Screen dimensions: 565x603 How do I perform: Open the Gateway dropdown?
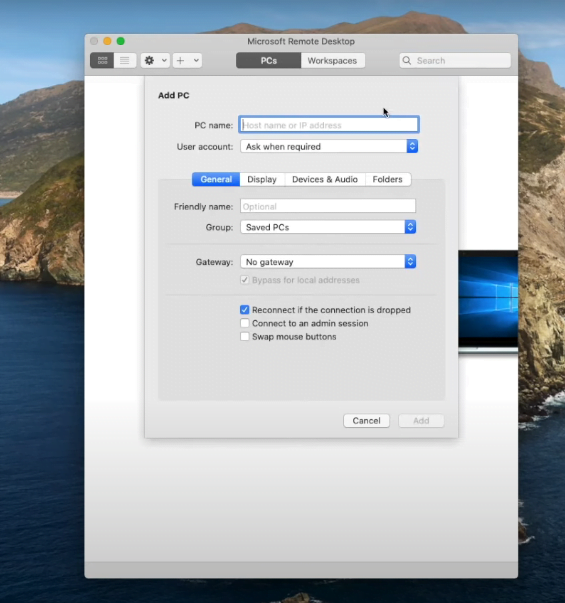point(328,262)
